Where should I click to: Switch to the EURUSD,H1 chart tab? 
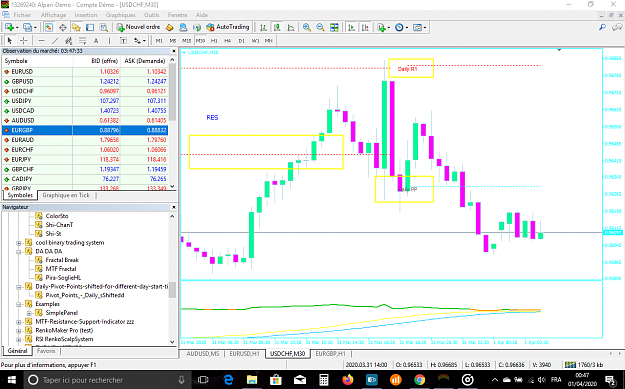click(245, 354)
